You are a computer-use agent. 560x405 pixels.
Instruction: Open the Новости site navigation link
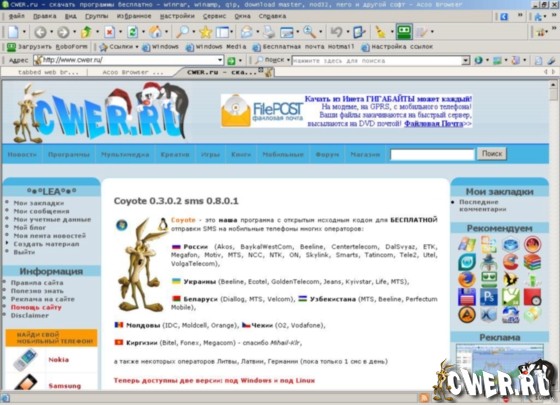(22, 154)
